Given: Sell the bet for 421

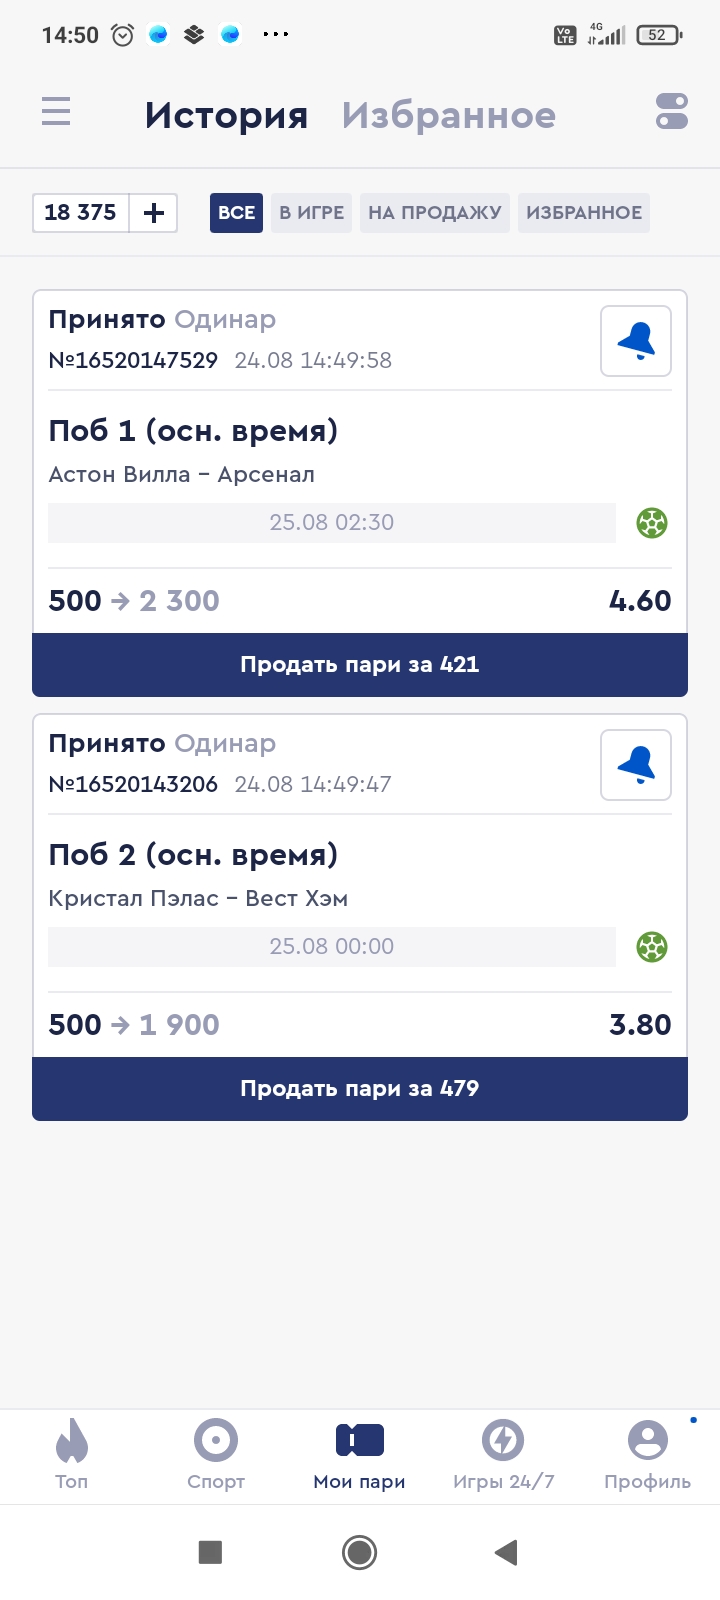Looking at the screenshot, I should tap(360, 665).
